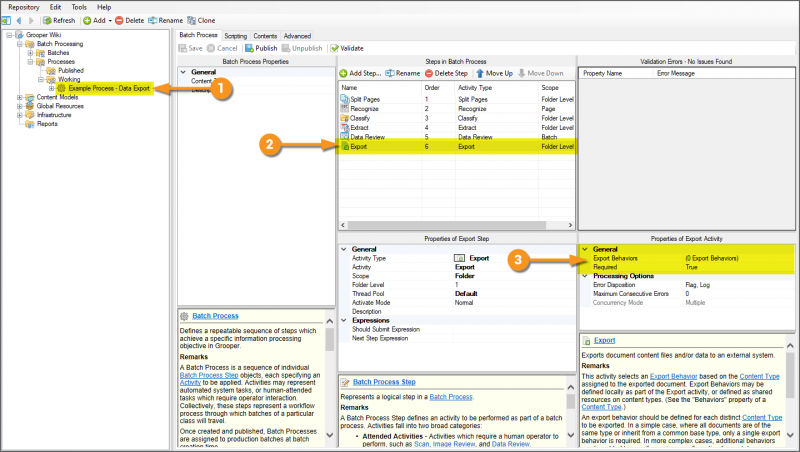The height and width of the screenshot is (452, 800).
Task: Click the Thread Pool value Default
Action: click(x=466, y=294)
